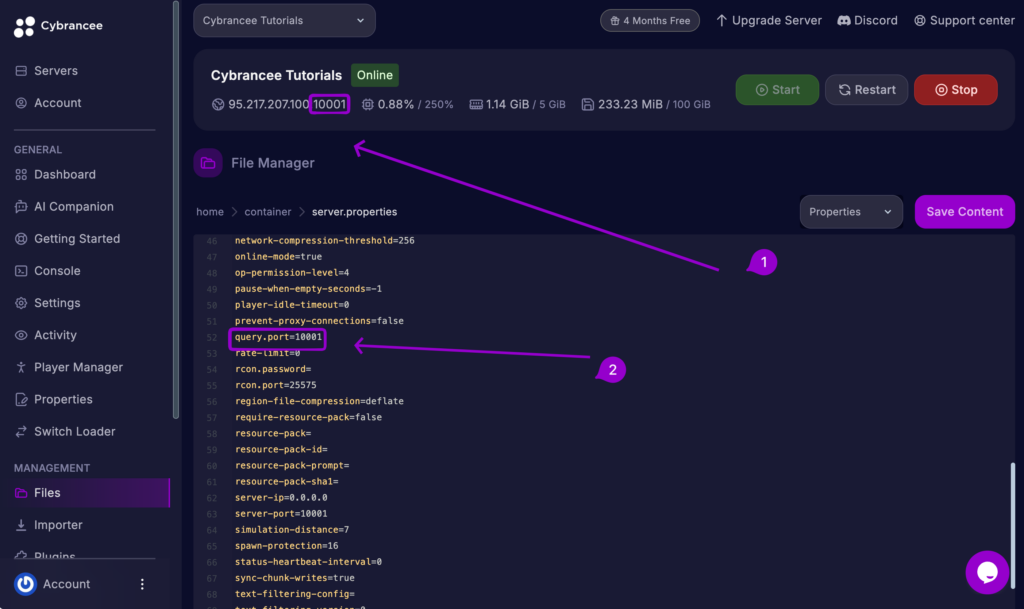Click the server IP address 95.217.207.100
Screen dimensions: 1024x609
click(268, 104)
